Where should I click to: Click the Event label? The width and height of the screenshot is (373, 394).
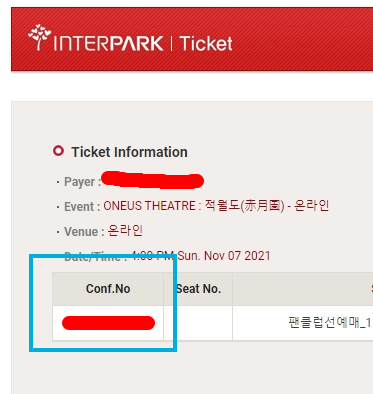pyautogui.click(x=82, y=207)
